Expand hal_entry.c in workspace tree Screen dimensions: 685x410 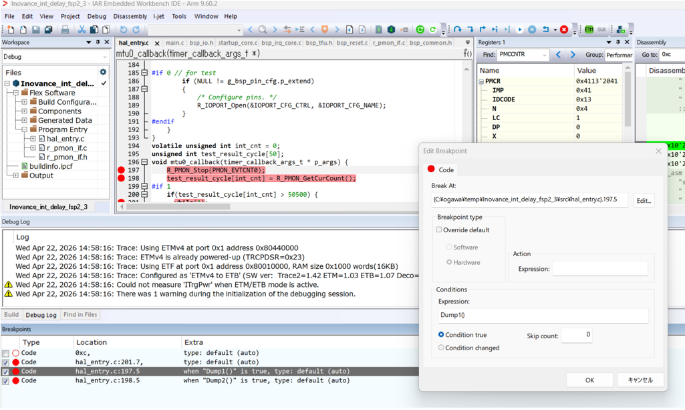click(33, 138)
